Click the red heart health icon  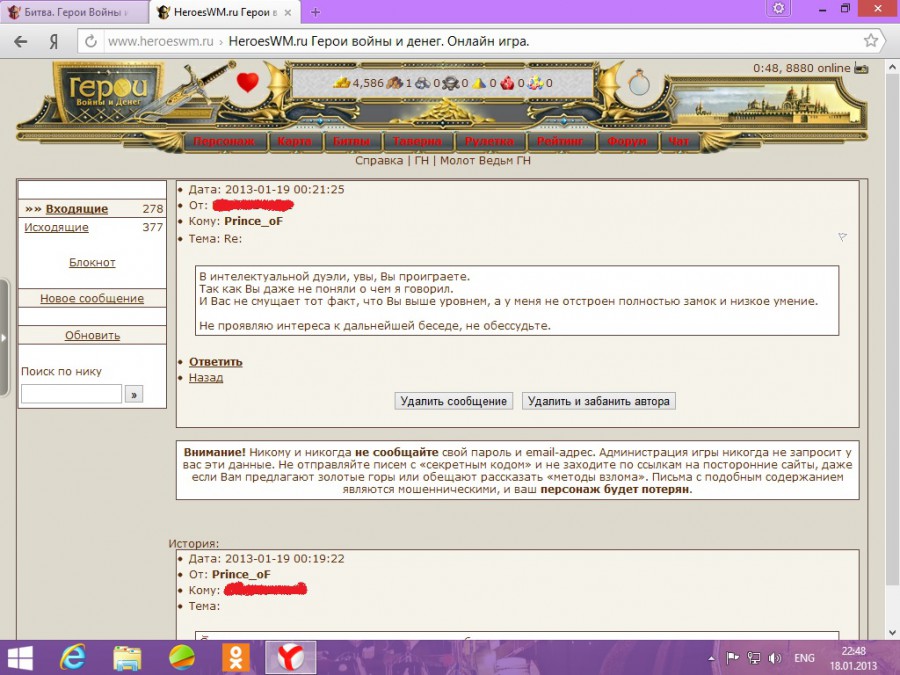tap(247, 83)
